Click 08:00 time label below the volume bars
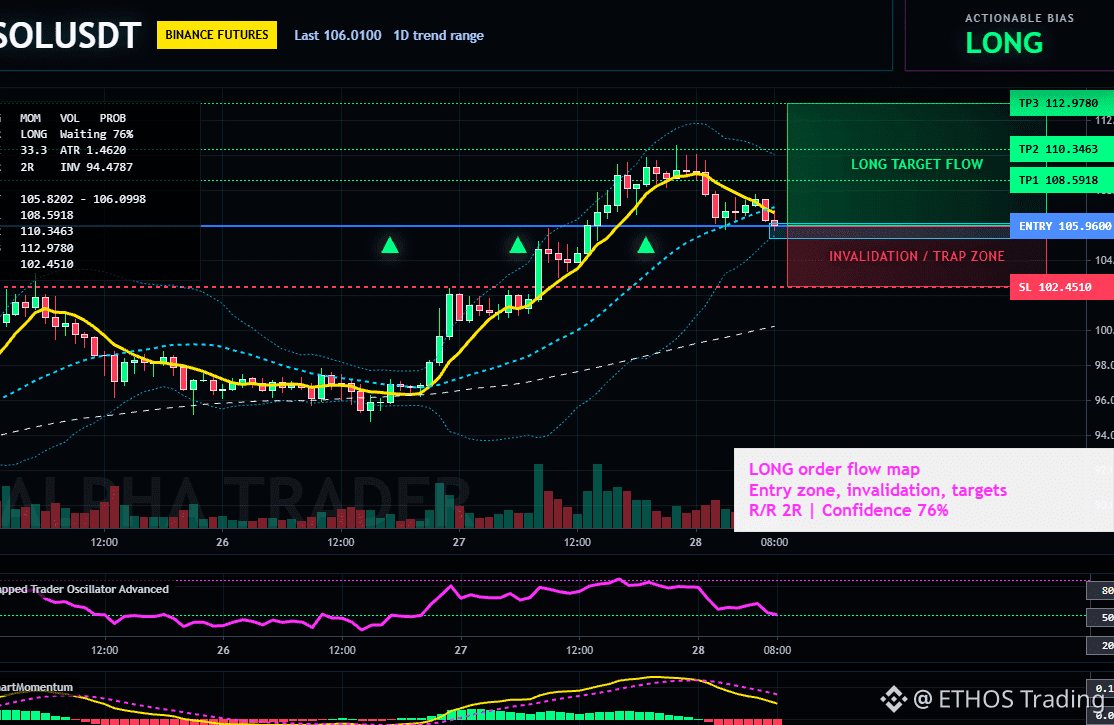The height and width of the screenshot is (725, 1114). (774, 542)
